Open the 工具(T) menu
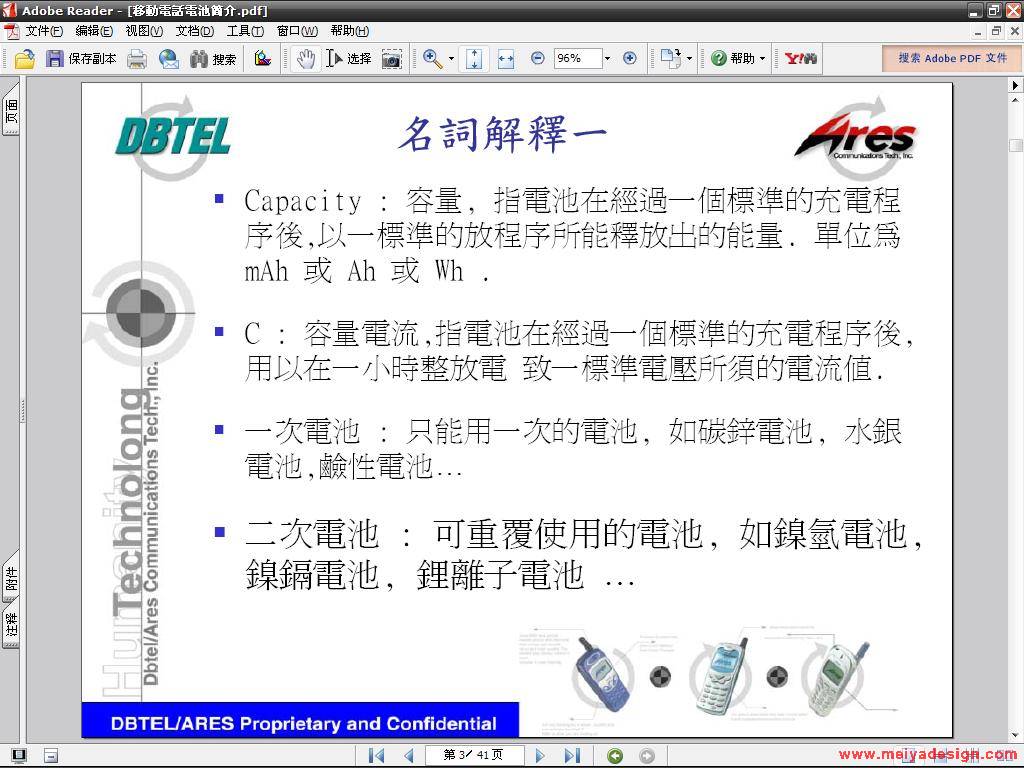 (x=245, y=31)
